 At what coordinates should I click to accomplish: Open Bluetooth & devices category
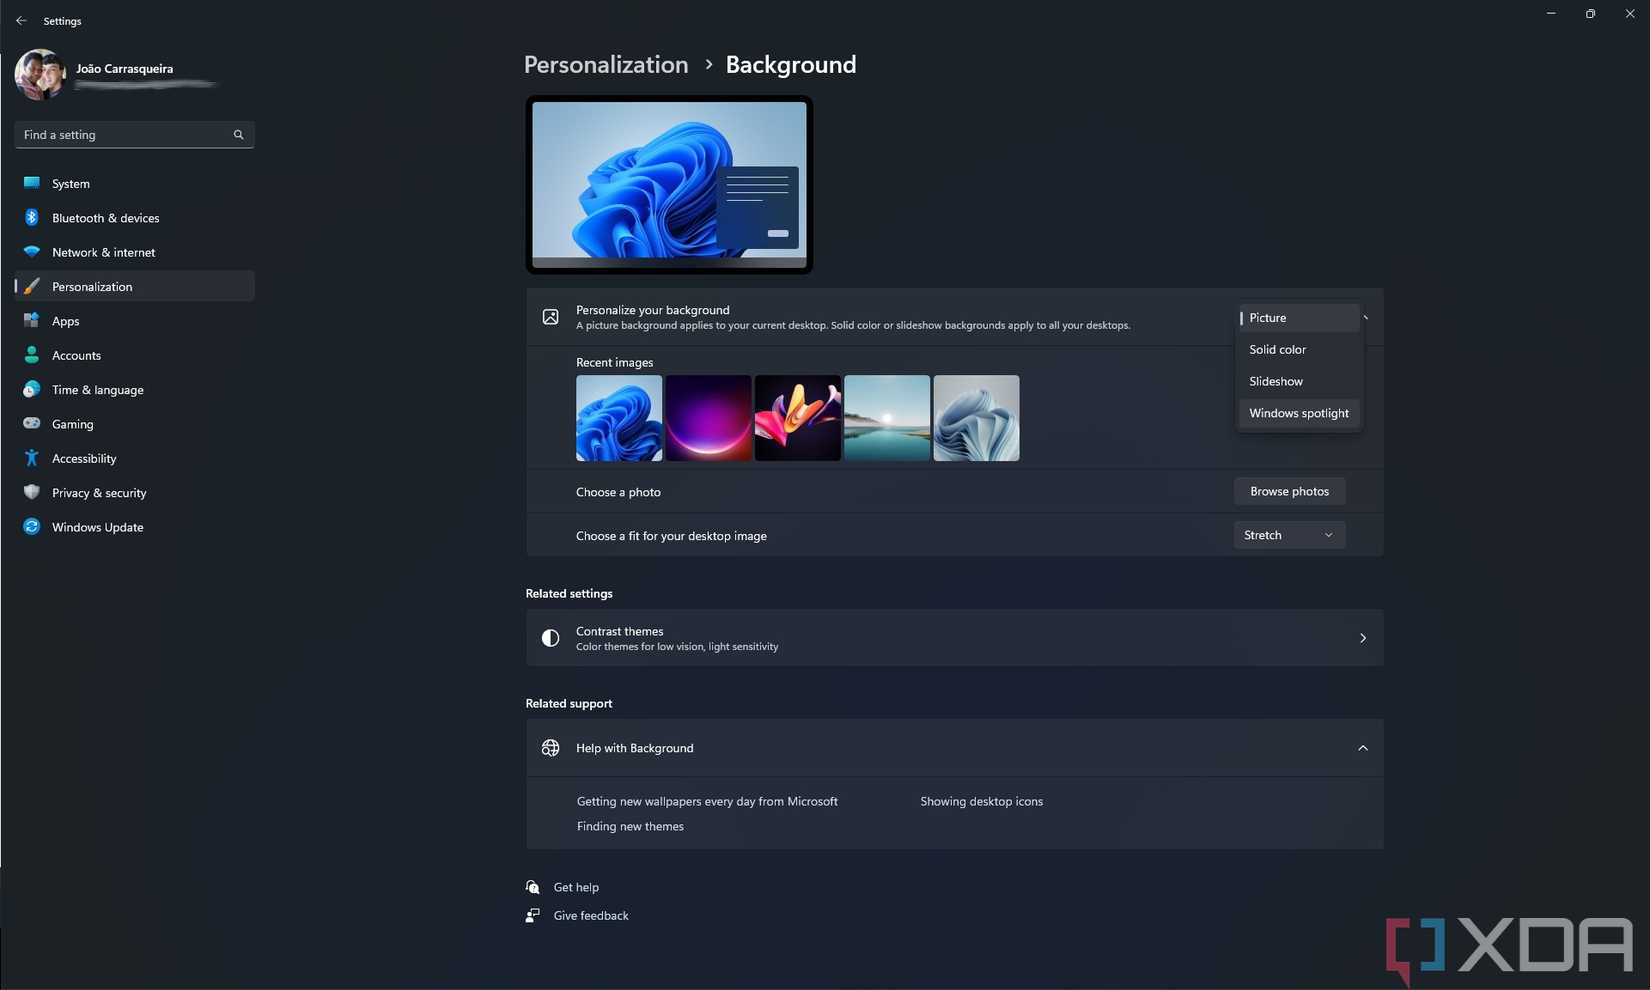tap(134, 217)
